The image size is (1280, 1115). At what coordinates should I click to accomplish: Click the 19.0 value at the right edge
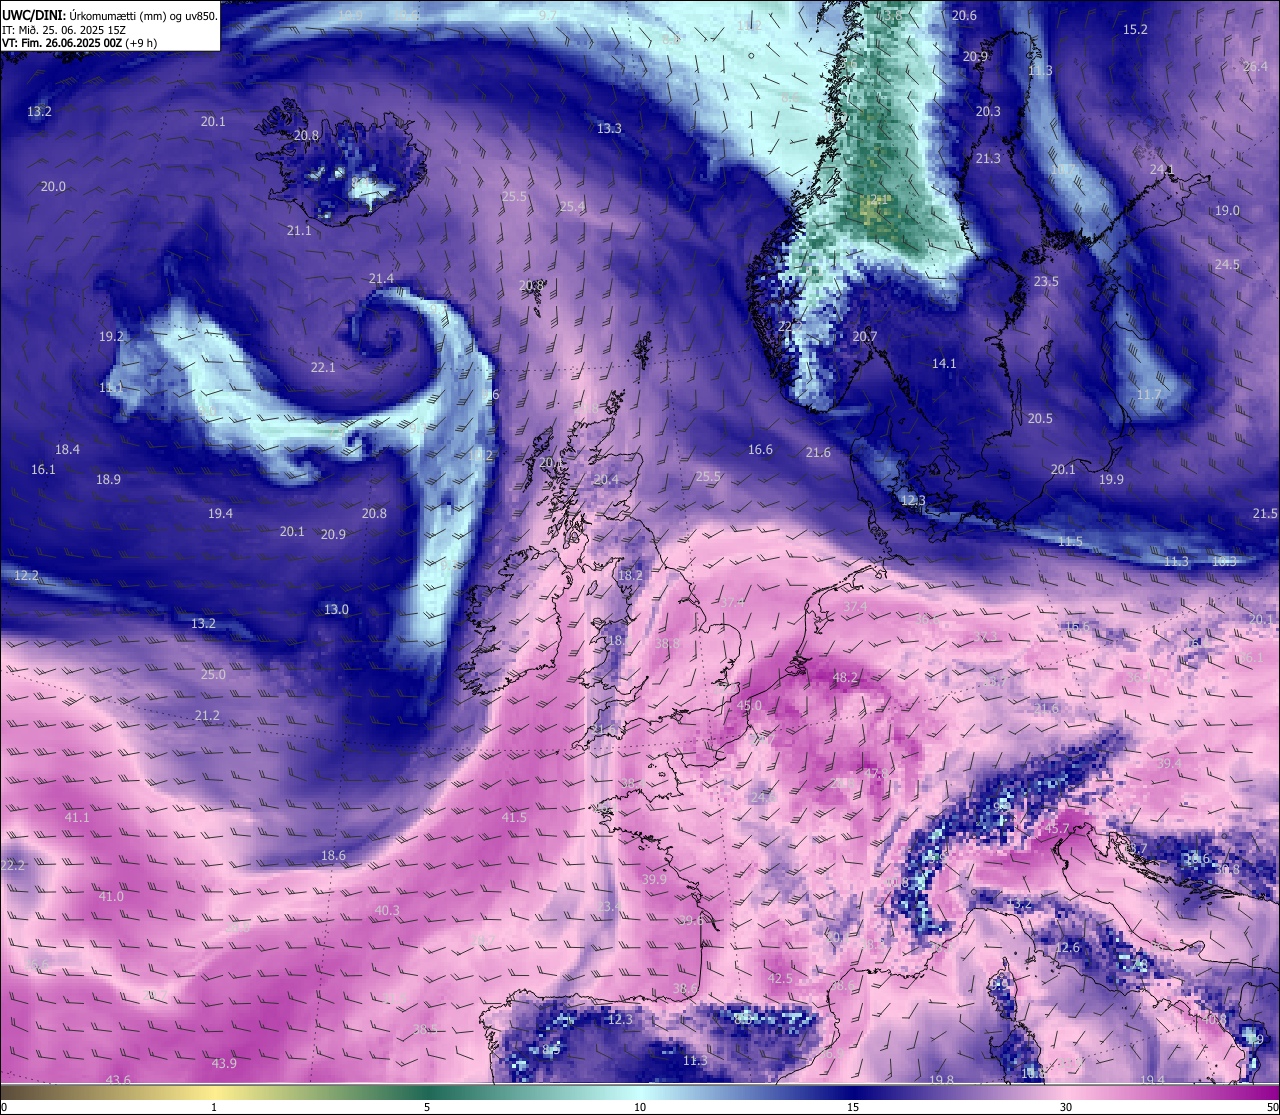coord(1227,211)
